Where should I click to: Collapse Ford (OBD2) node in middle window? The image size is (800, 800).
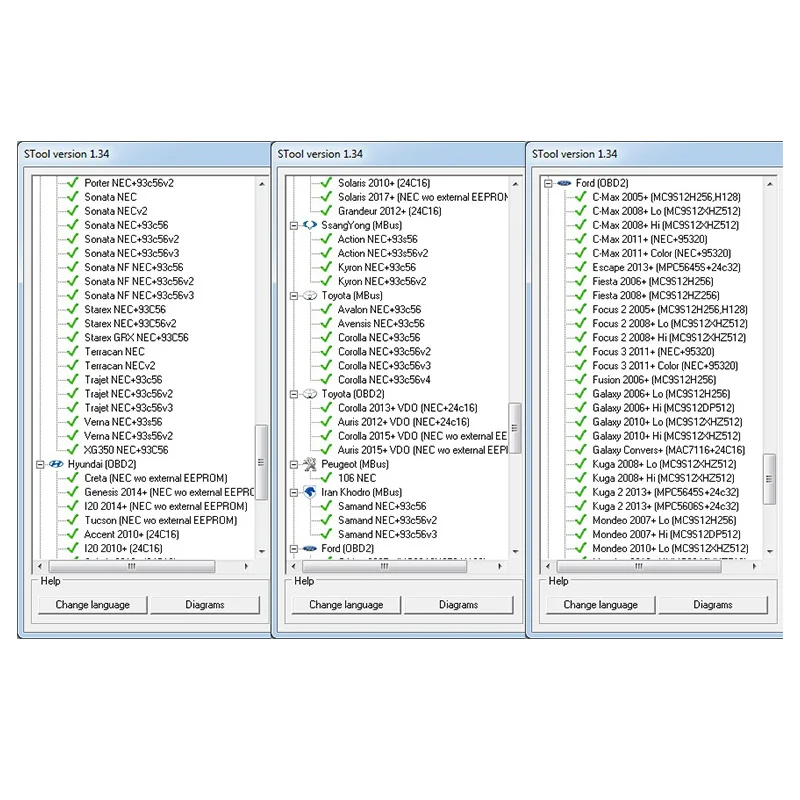pos(294,548)
